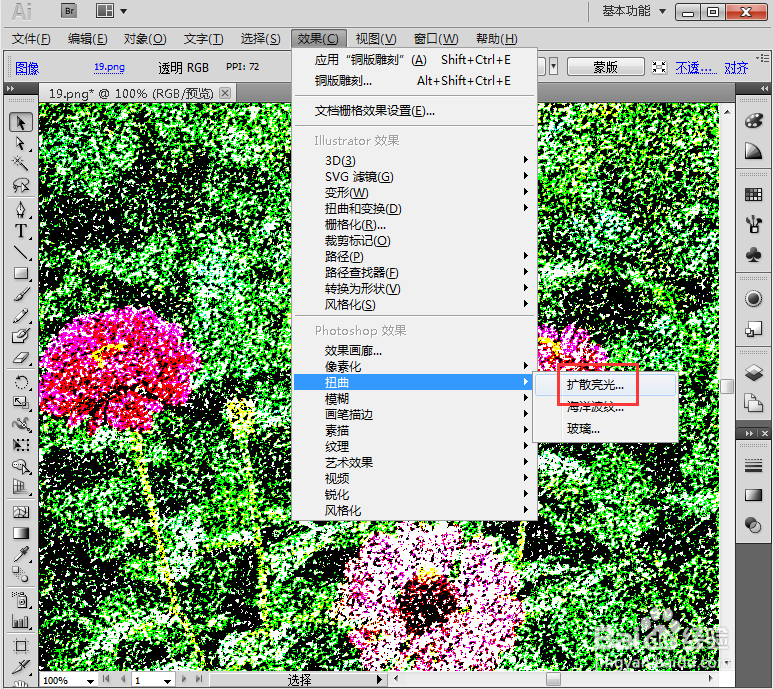
Task: Open the 基本功能 workspace switcher
Action: [634, 11]
